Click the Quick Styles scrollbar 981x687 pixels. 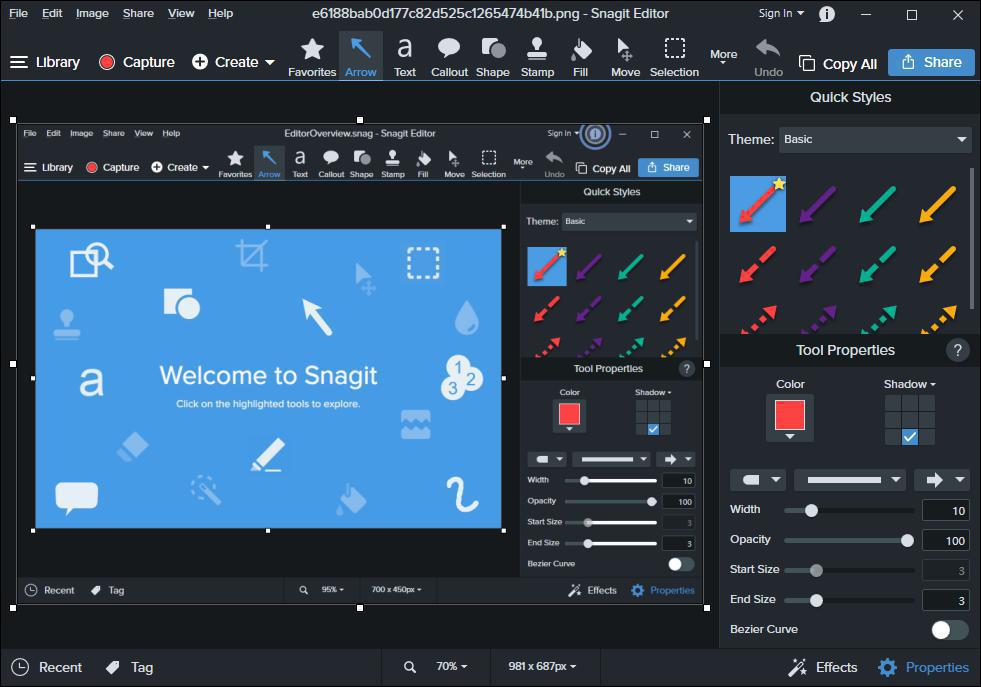[972, 238]
